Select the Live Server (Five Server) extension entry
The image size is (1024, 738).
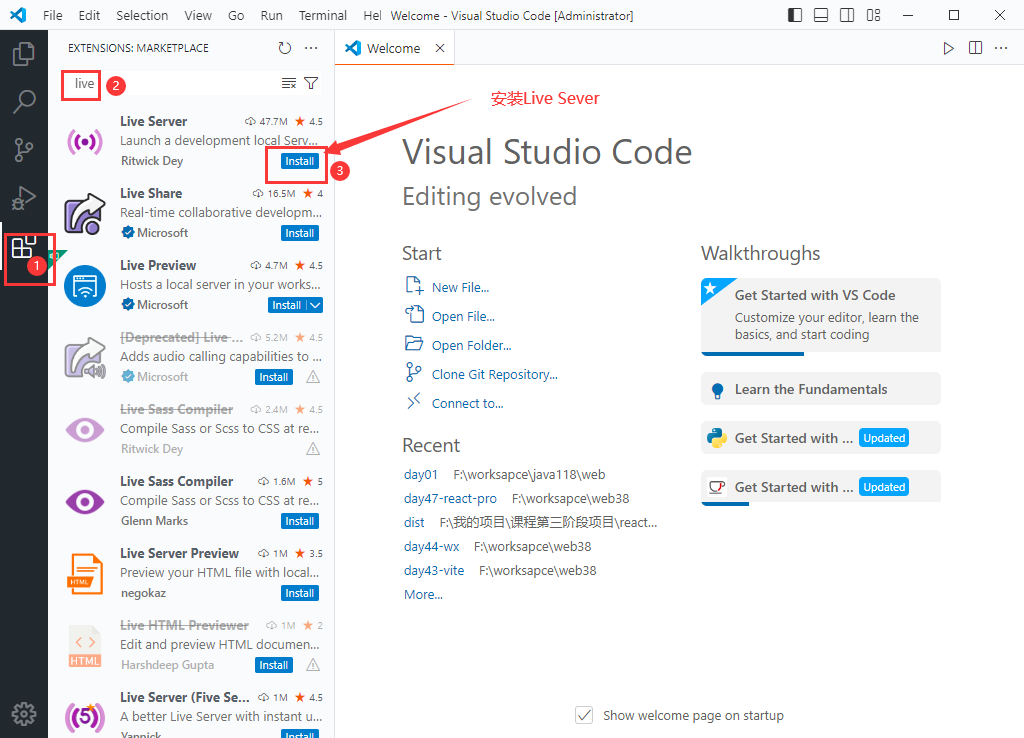click(191, 713)
